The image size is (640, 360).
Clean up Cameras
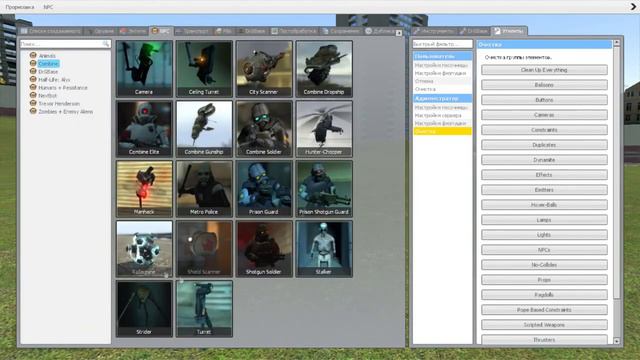pyautogui.click(x=544, y=115)
